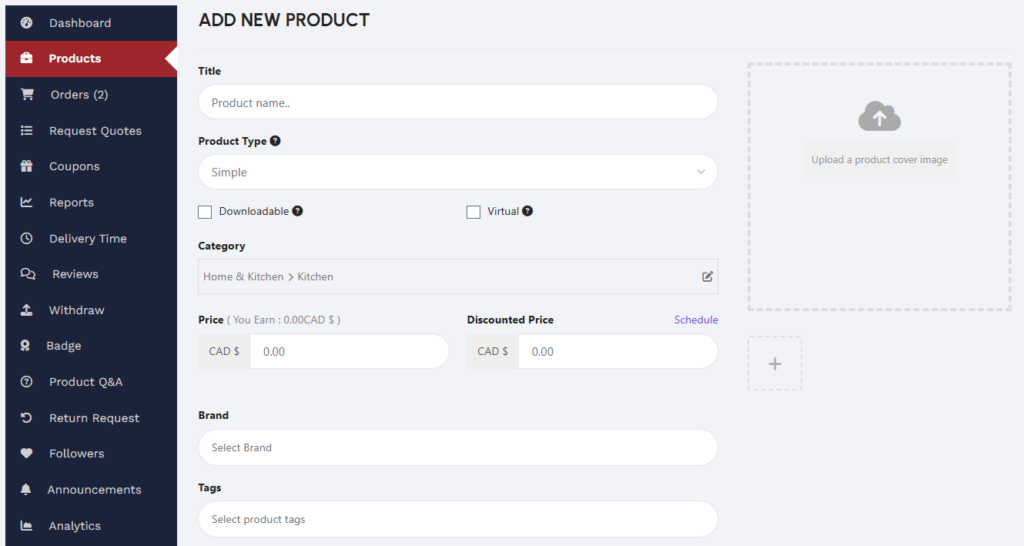The height and width of the screenshot is (546, 1024).
Task: Click the Orders shopping cart icon
Action: 27,95
